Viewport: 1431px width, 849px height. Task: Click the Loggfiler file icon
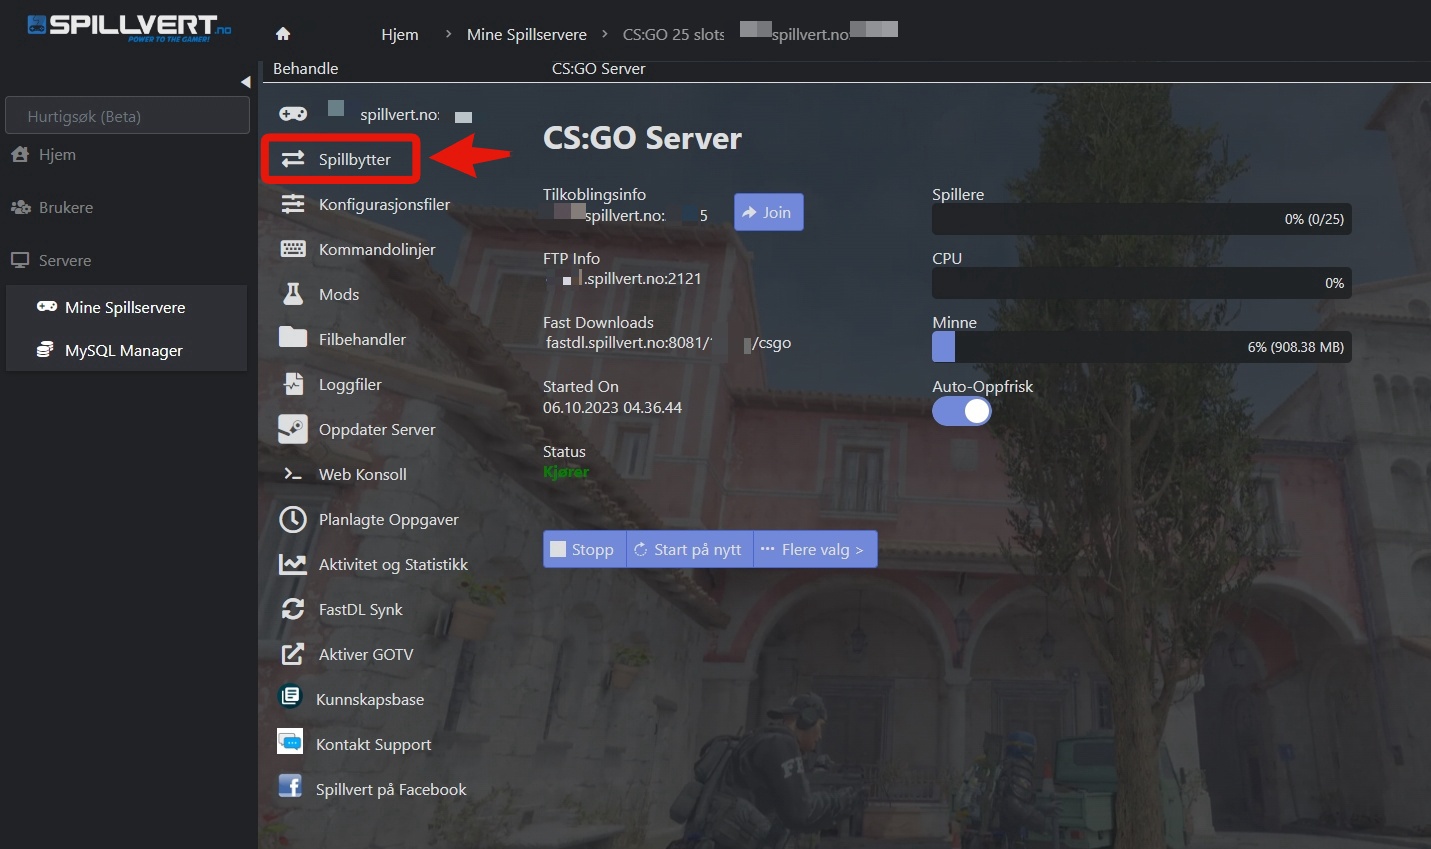[293, 383]
